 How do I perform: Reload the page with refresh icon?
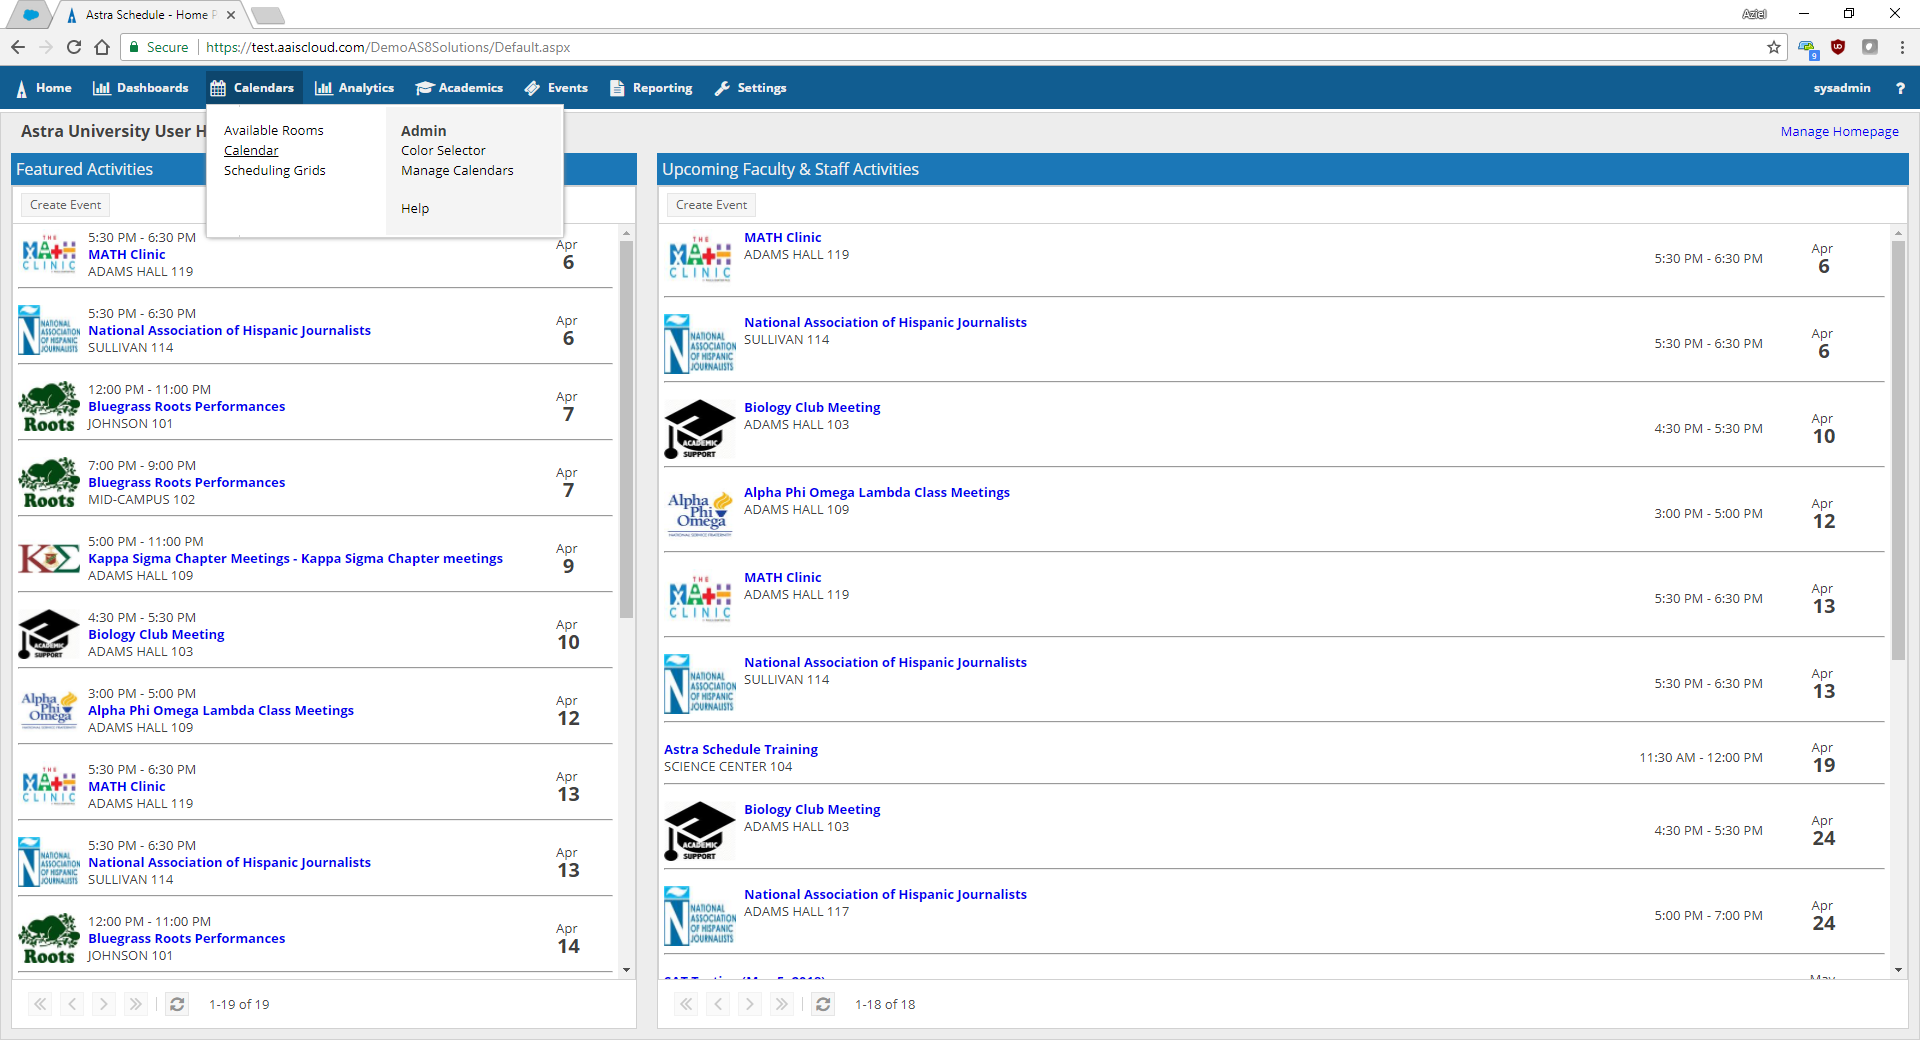(74, 47)
